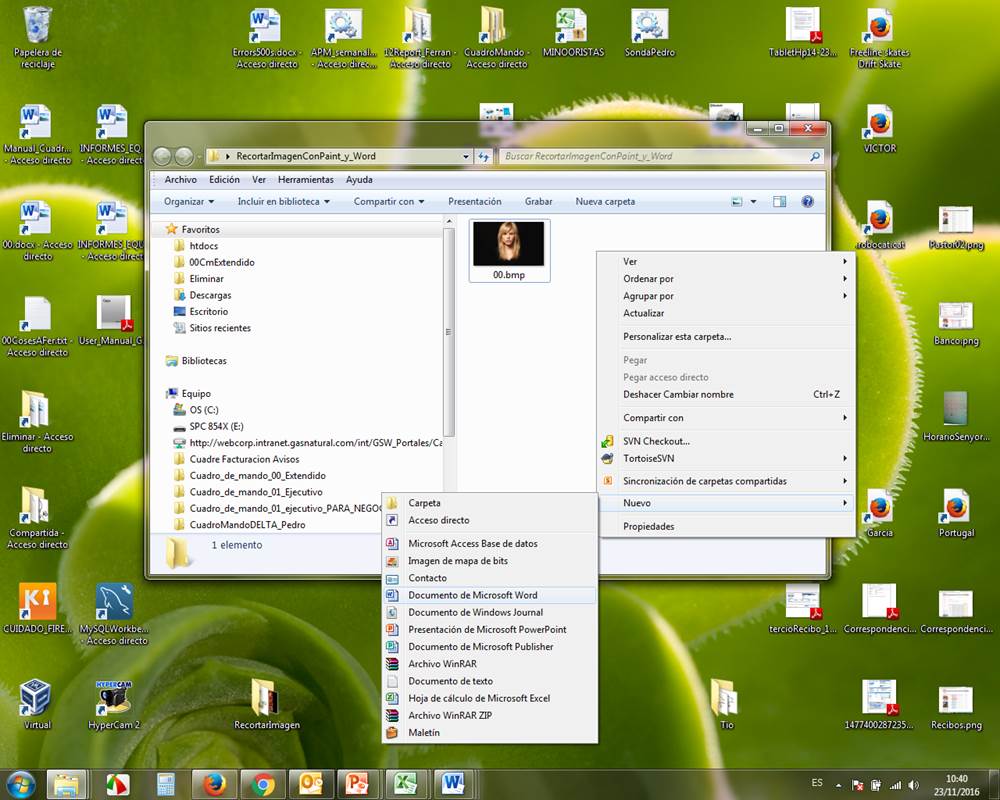1000x800 pixels.
Task: Open the Herramientas menu
Action: tap(305, 180)
